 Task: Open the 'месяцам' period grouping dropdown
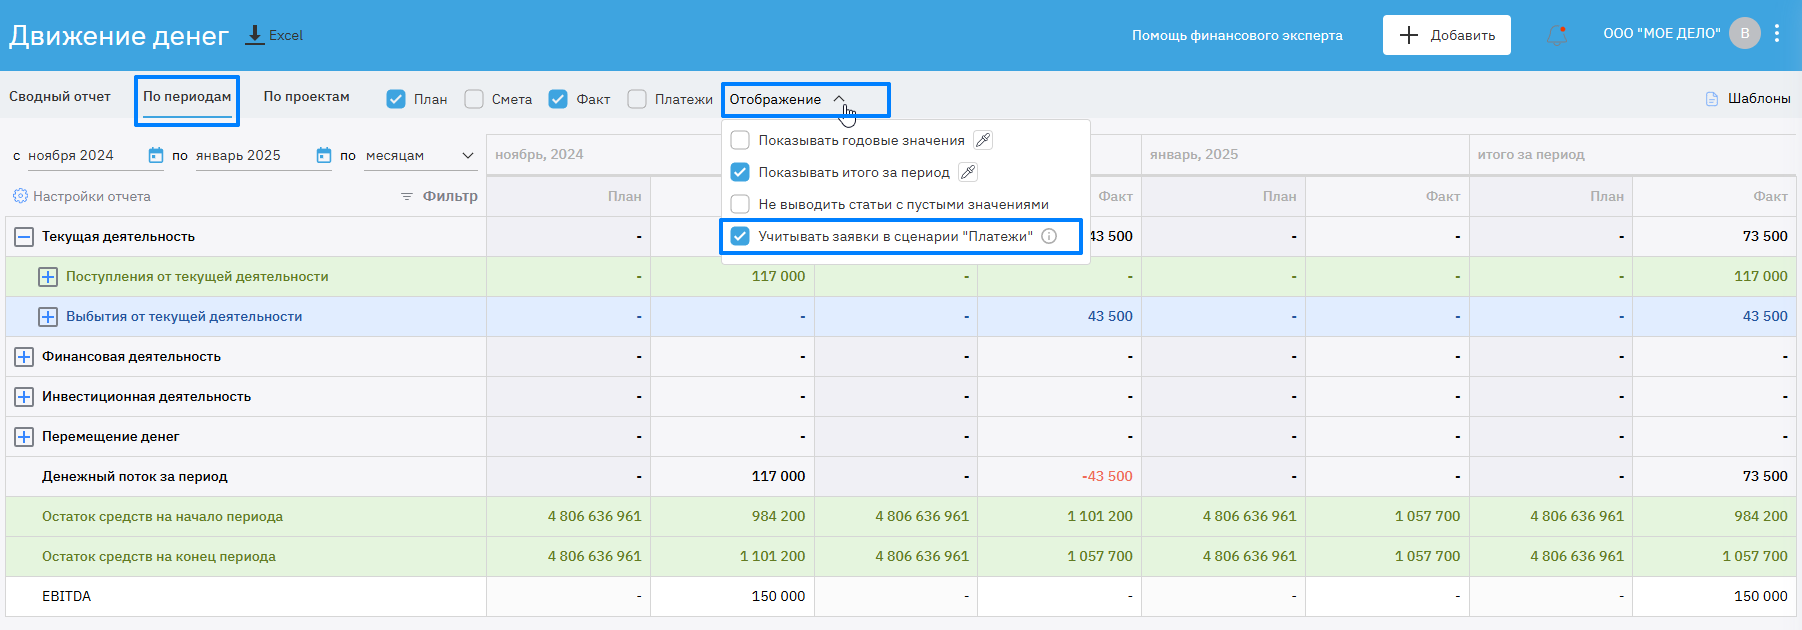pyautogui.click(x=420, y=155)
